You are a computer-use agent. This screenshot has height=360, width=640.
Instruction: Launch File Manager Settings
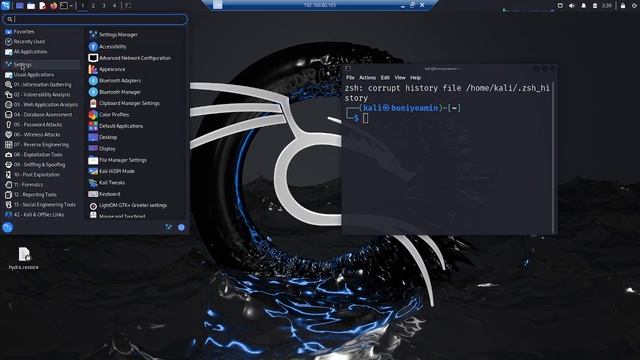point(136,160)
